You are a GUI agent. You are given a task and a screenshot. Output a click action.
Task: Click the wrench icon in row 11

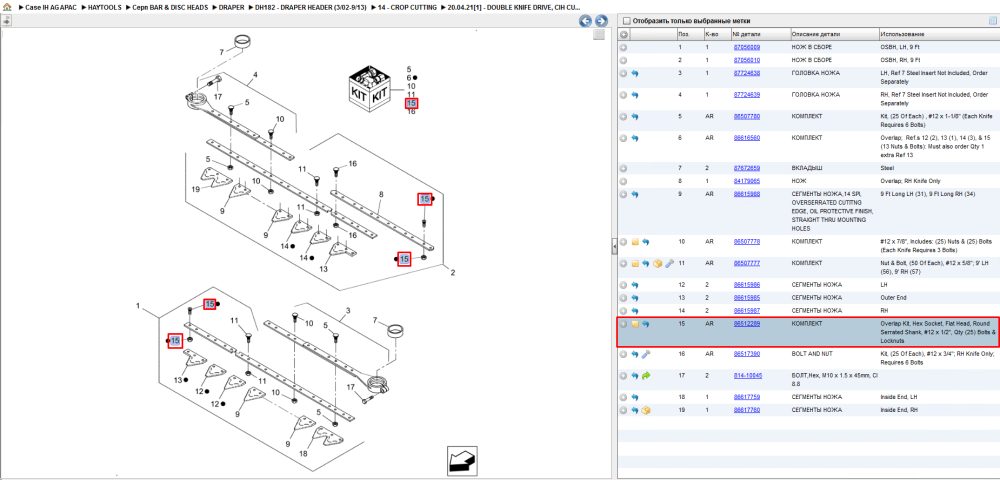point(668,263)
